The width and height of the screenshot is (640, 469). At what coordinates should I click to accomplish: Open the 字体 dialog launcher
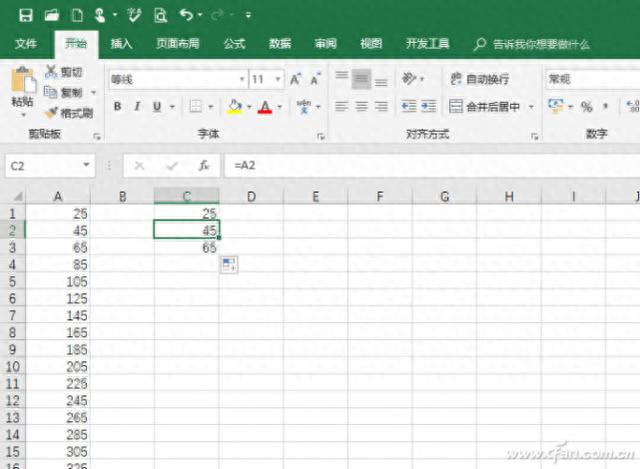[x=321, y=136]
